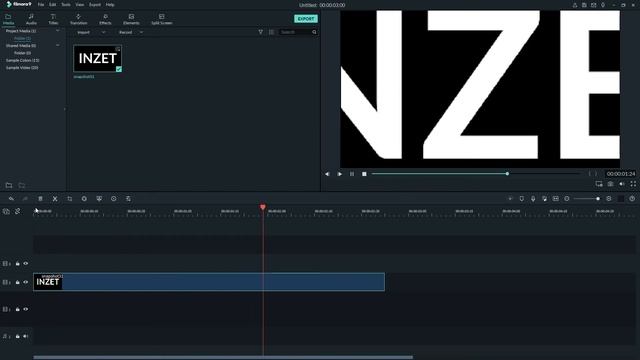Image resolution: width=640 pixels, height=360 pixels.
Task: Click the zoom to fit timeline icon
Action: [556, 199]
